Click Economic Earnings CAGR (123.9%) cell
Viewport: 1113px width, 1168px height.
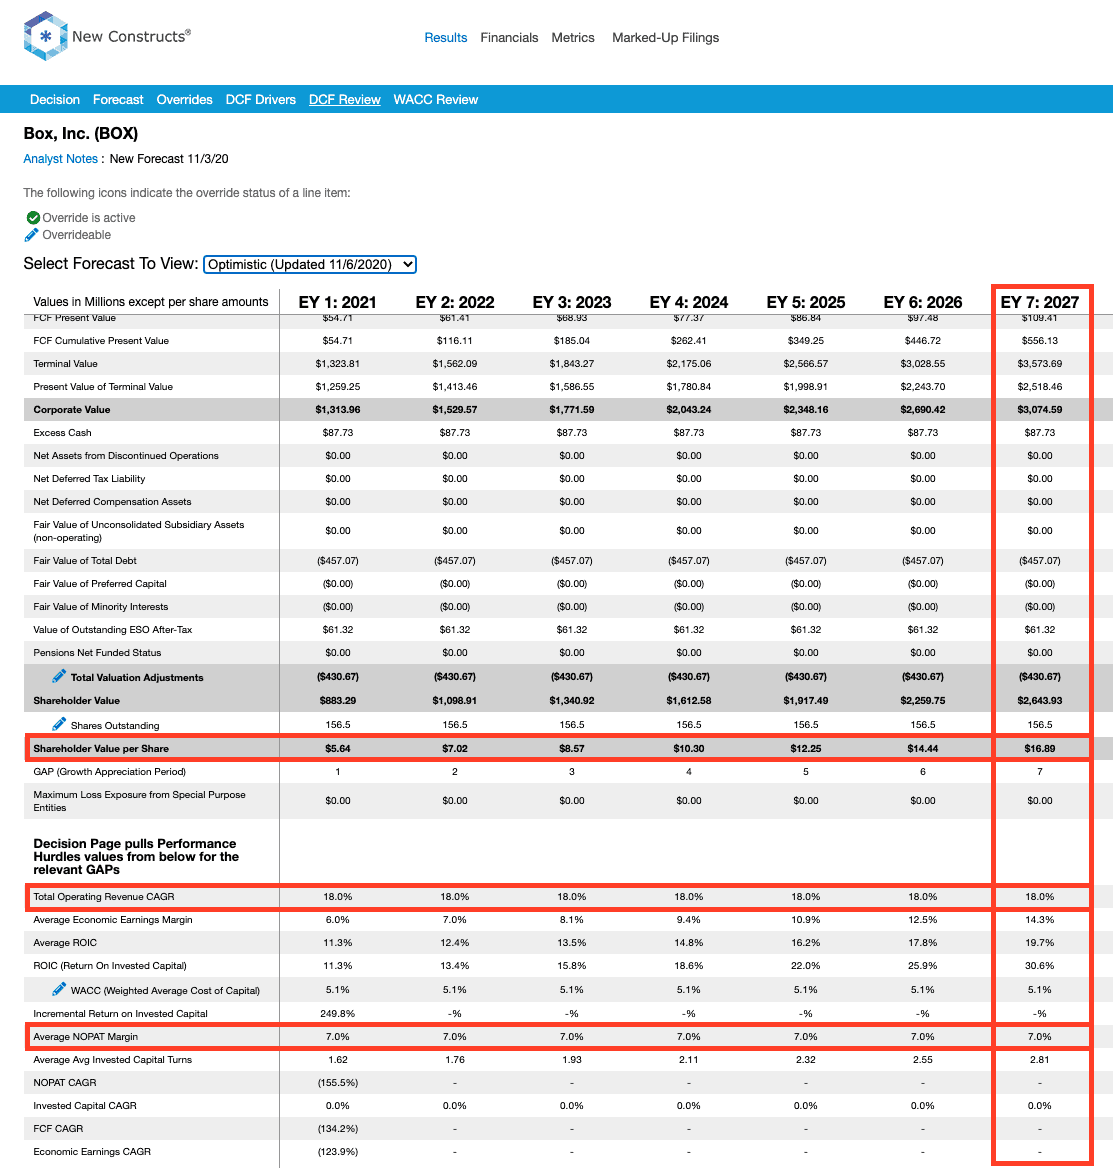coord(337,1152)
